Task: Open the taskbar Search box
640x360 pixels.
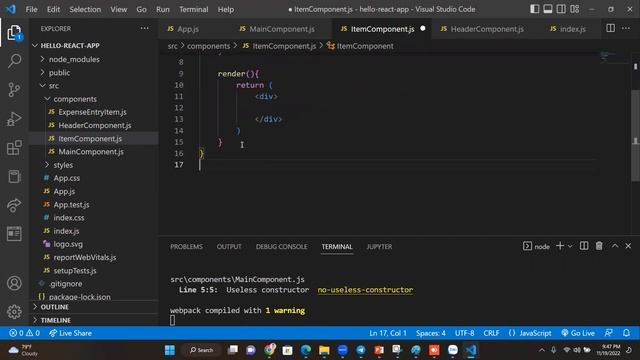Action: [202, 350]
